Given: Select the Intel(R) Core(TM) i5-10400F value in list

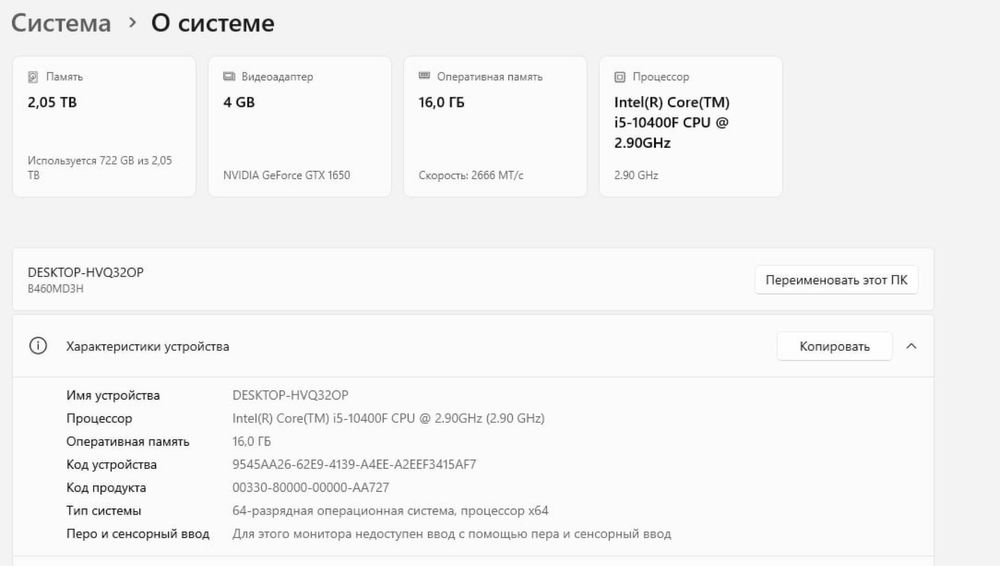Looking at the screenshot, I should pyautogui.click(x=388, y=419).
